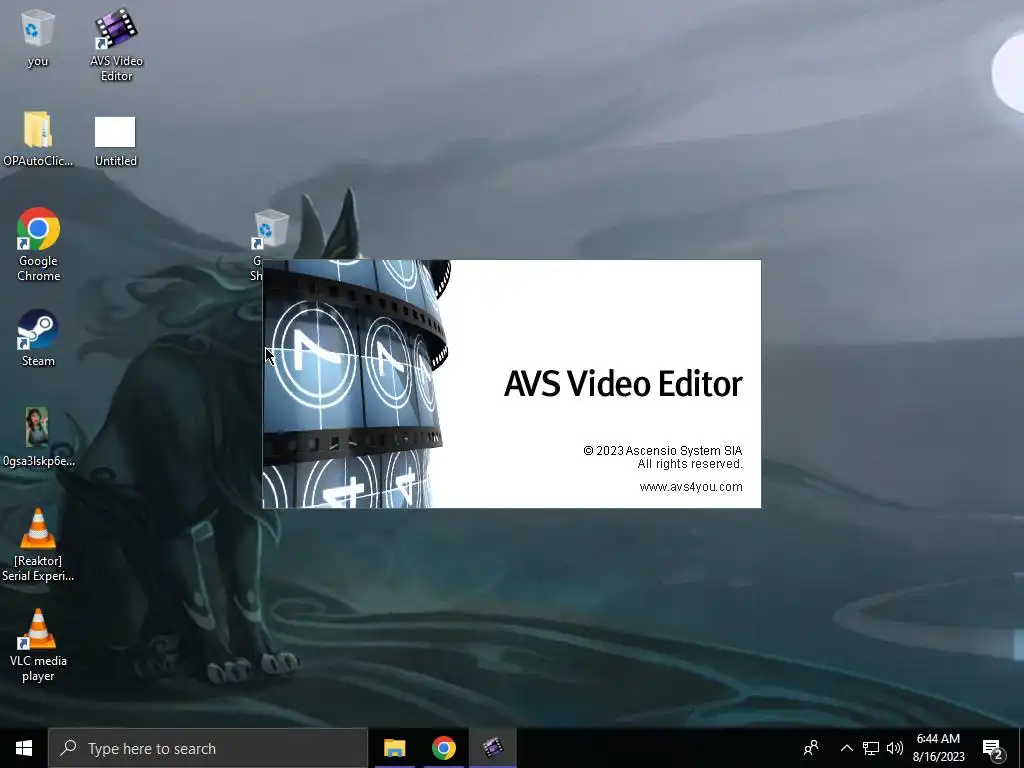Click the AVS Video Editor splash title
1024x768 pixels.
(x=623, y=383)
